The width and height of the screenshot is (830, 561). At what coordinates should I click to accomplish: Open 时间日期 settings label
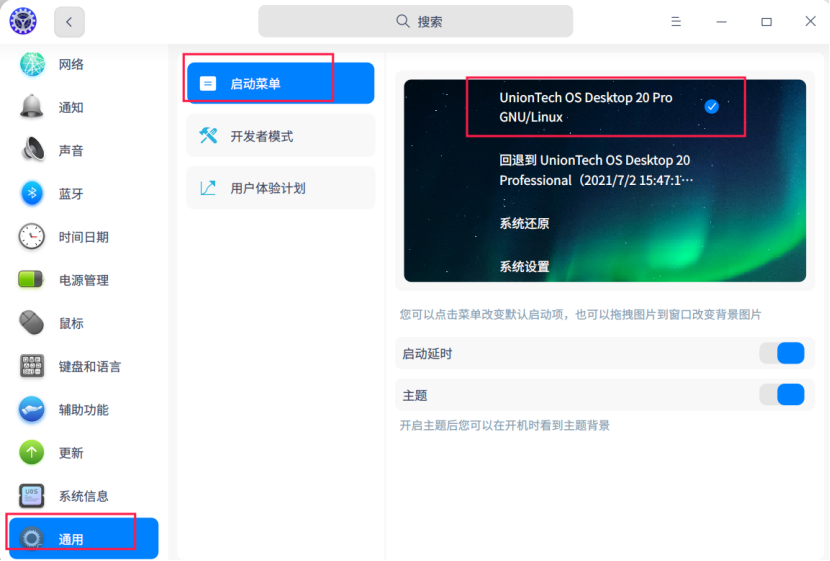point(84,237)
